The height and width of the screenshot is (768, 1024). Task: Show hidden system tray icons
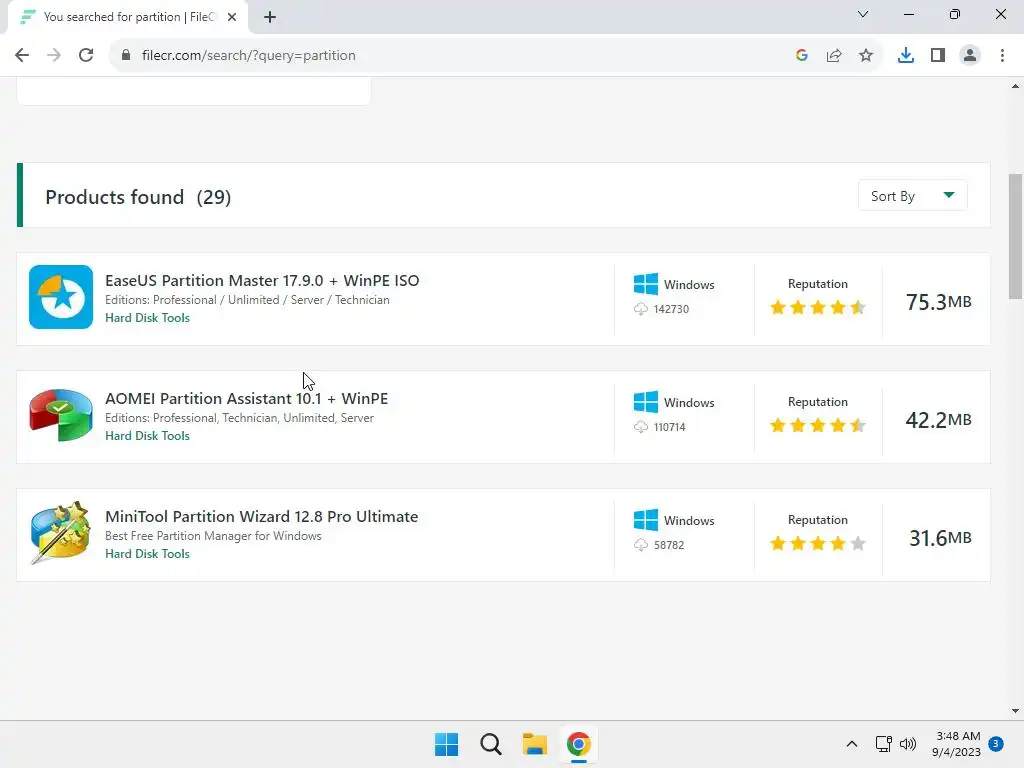(x=852, y=744)
